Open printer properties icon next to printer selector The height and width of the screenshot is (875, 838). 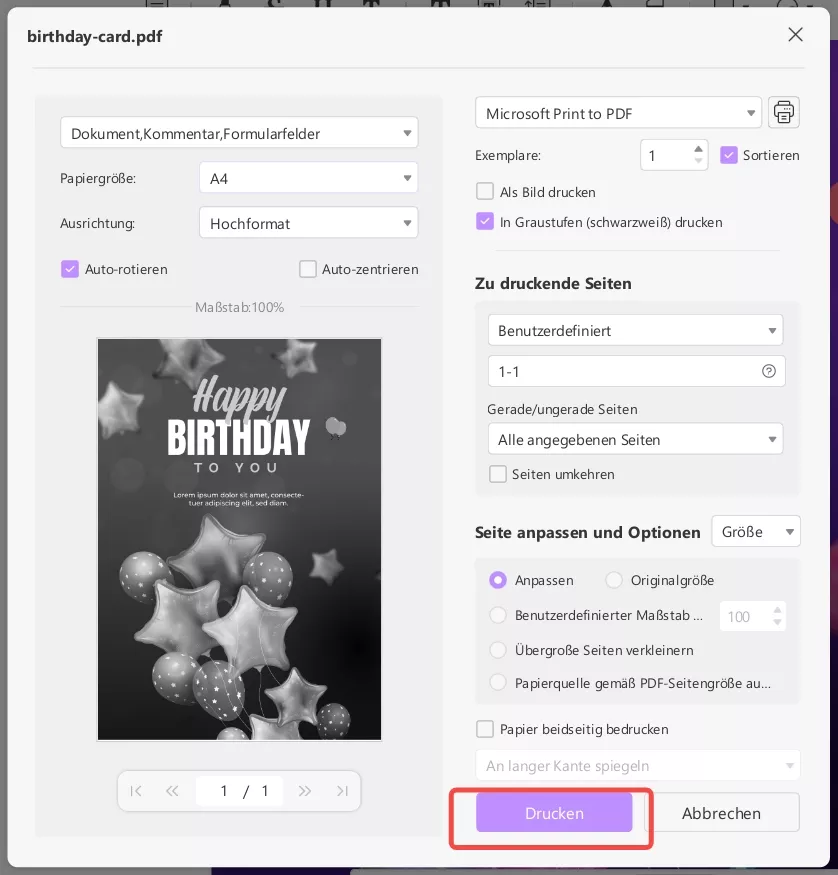pyautogui.click(x=784, y=113)
